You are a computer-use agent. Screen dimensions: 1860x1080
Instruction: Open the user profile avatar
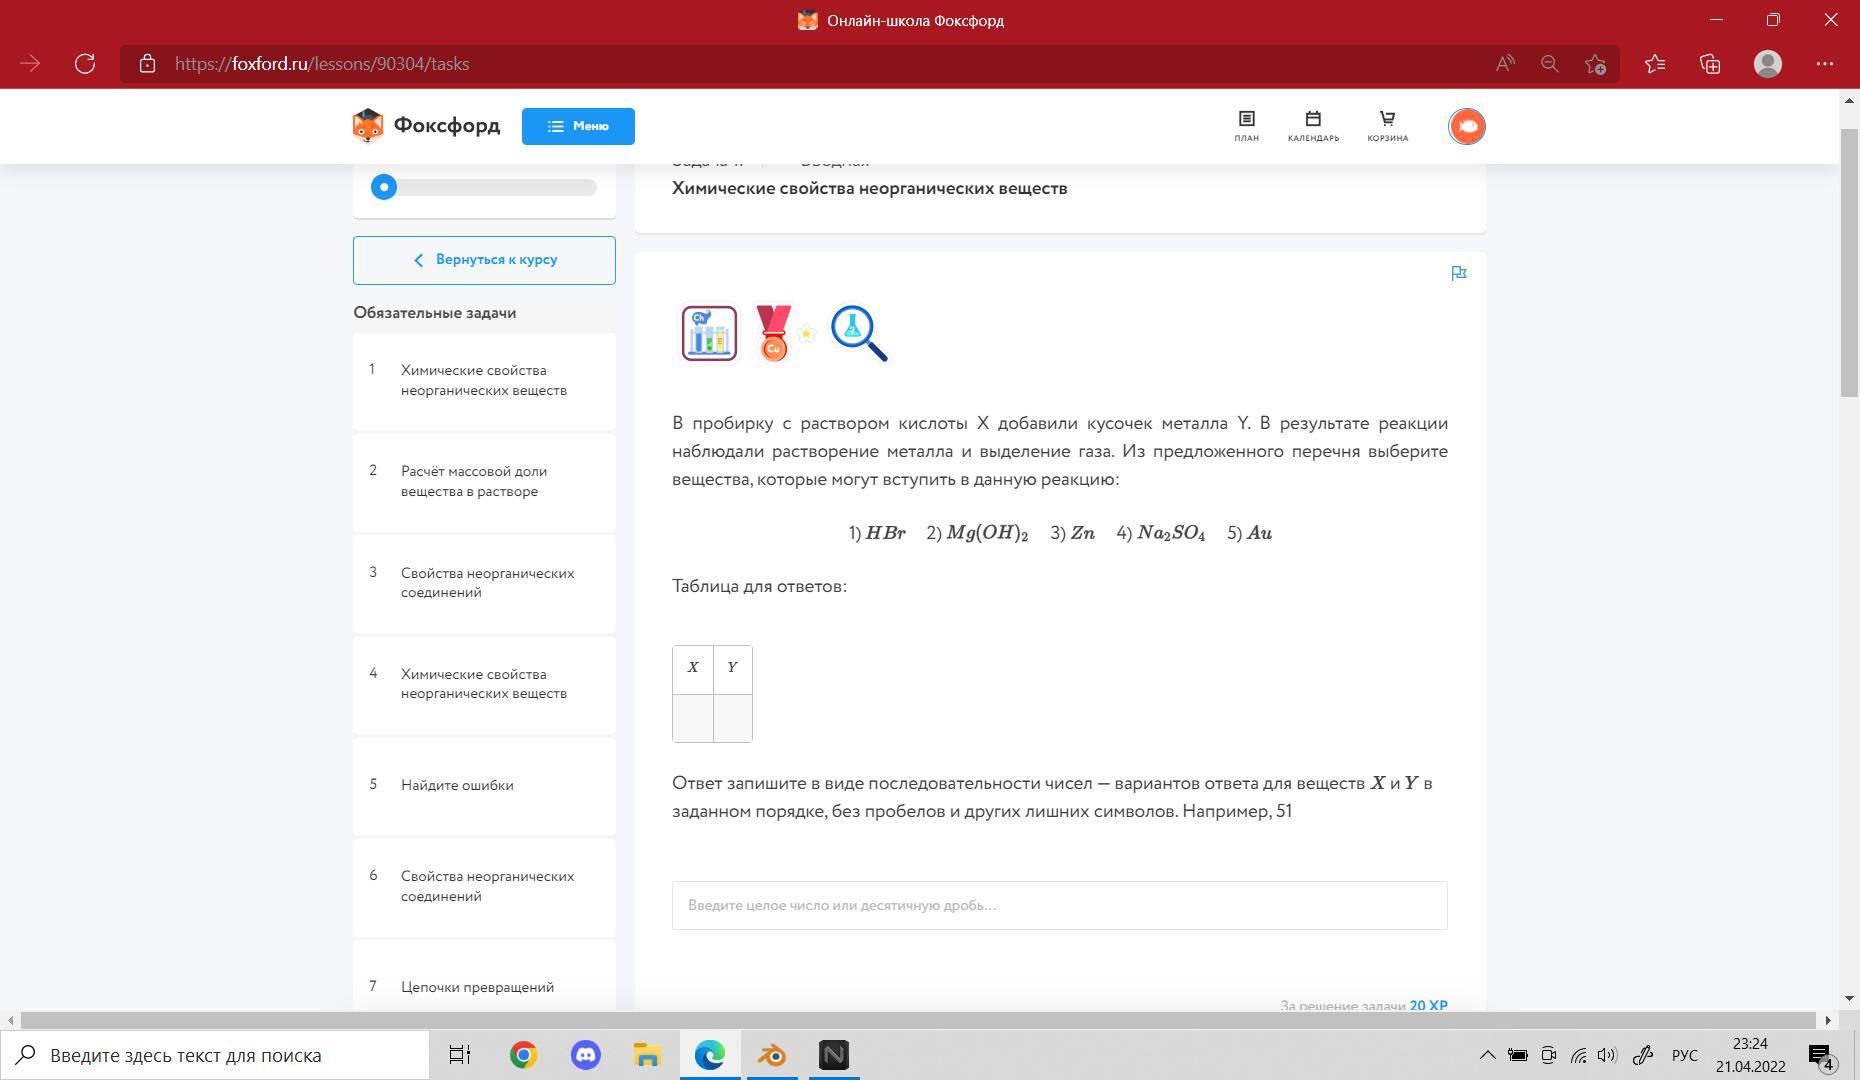click(x=1467, y=126)
